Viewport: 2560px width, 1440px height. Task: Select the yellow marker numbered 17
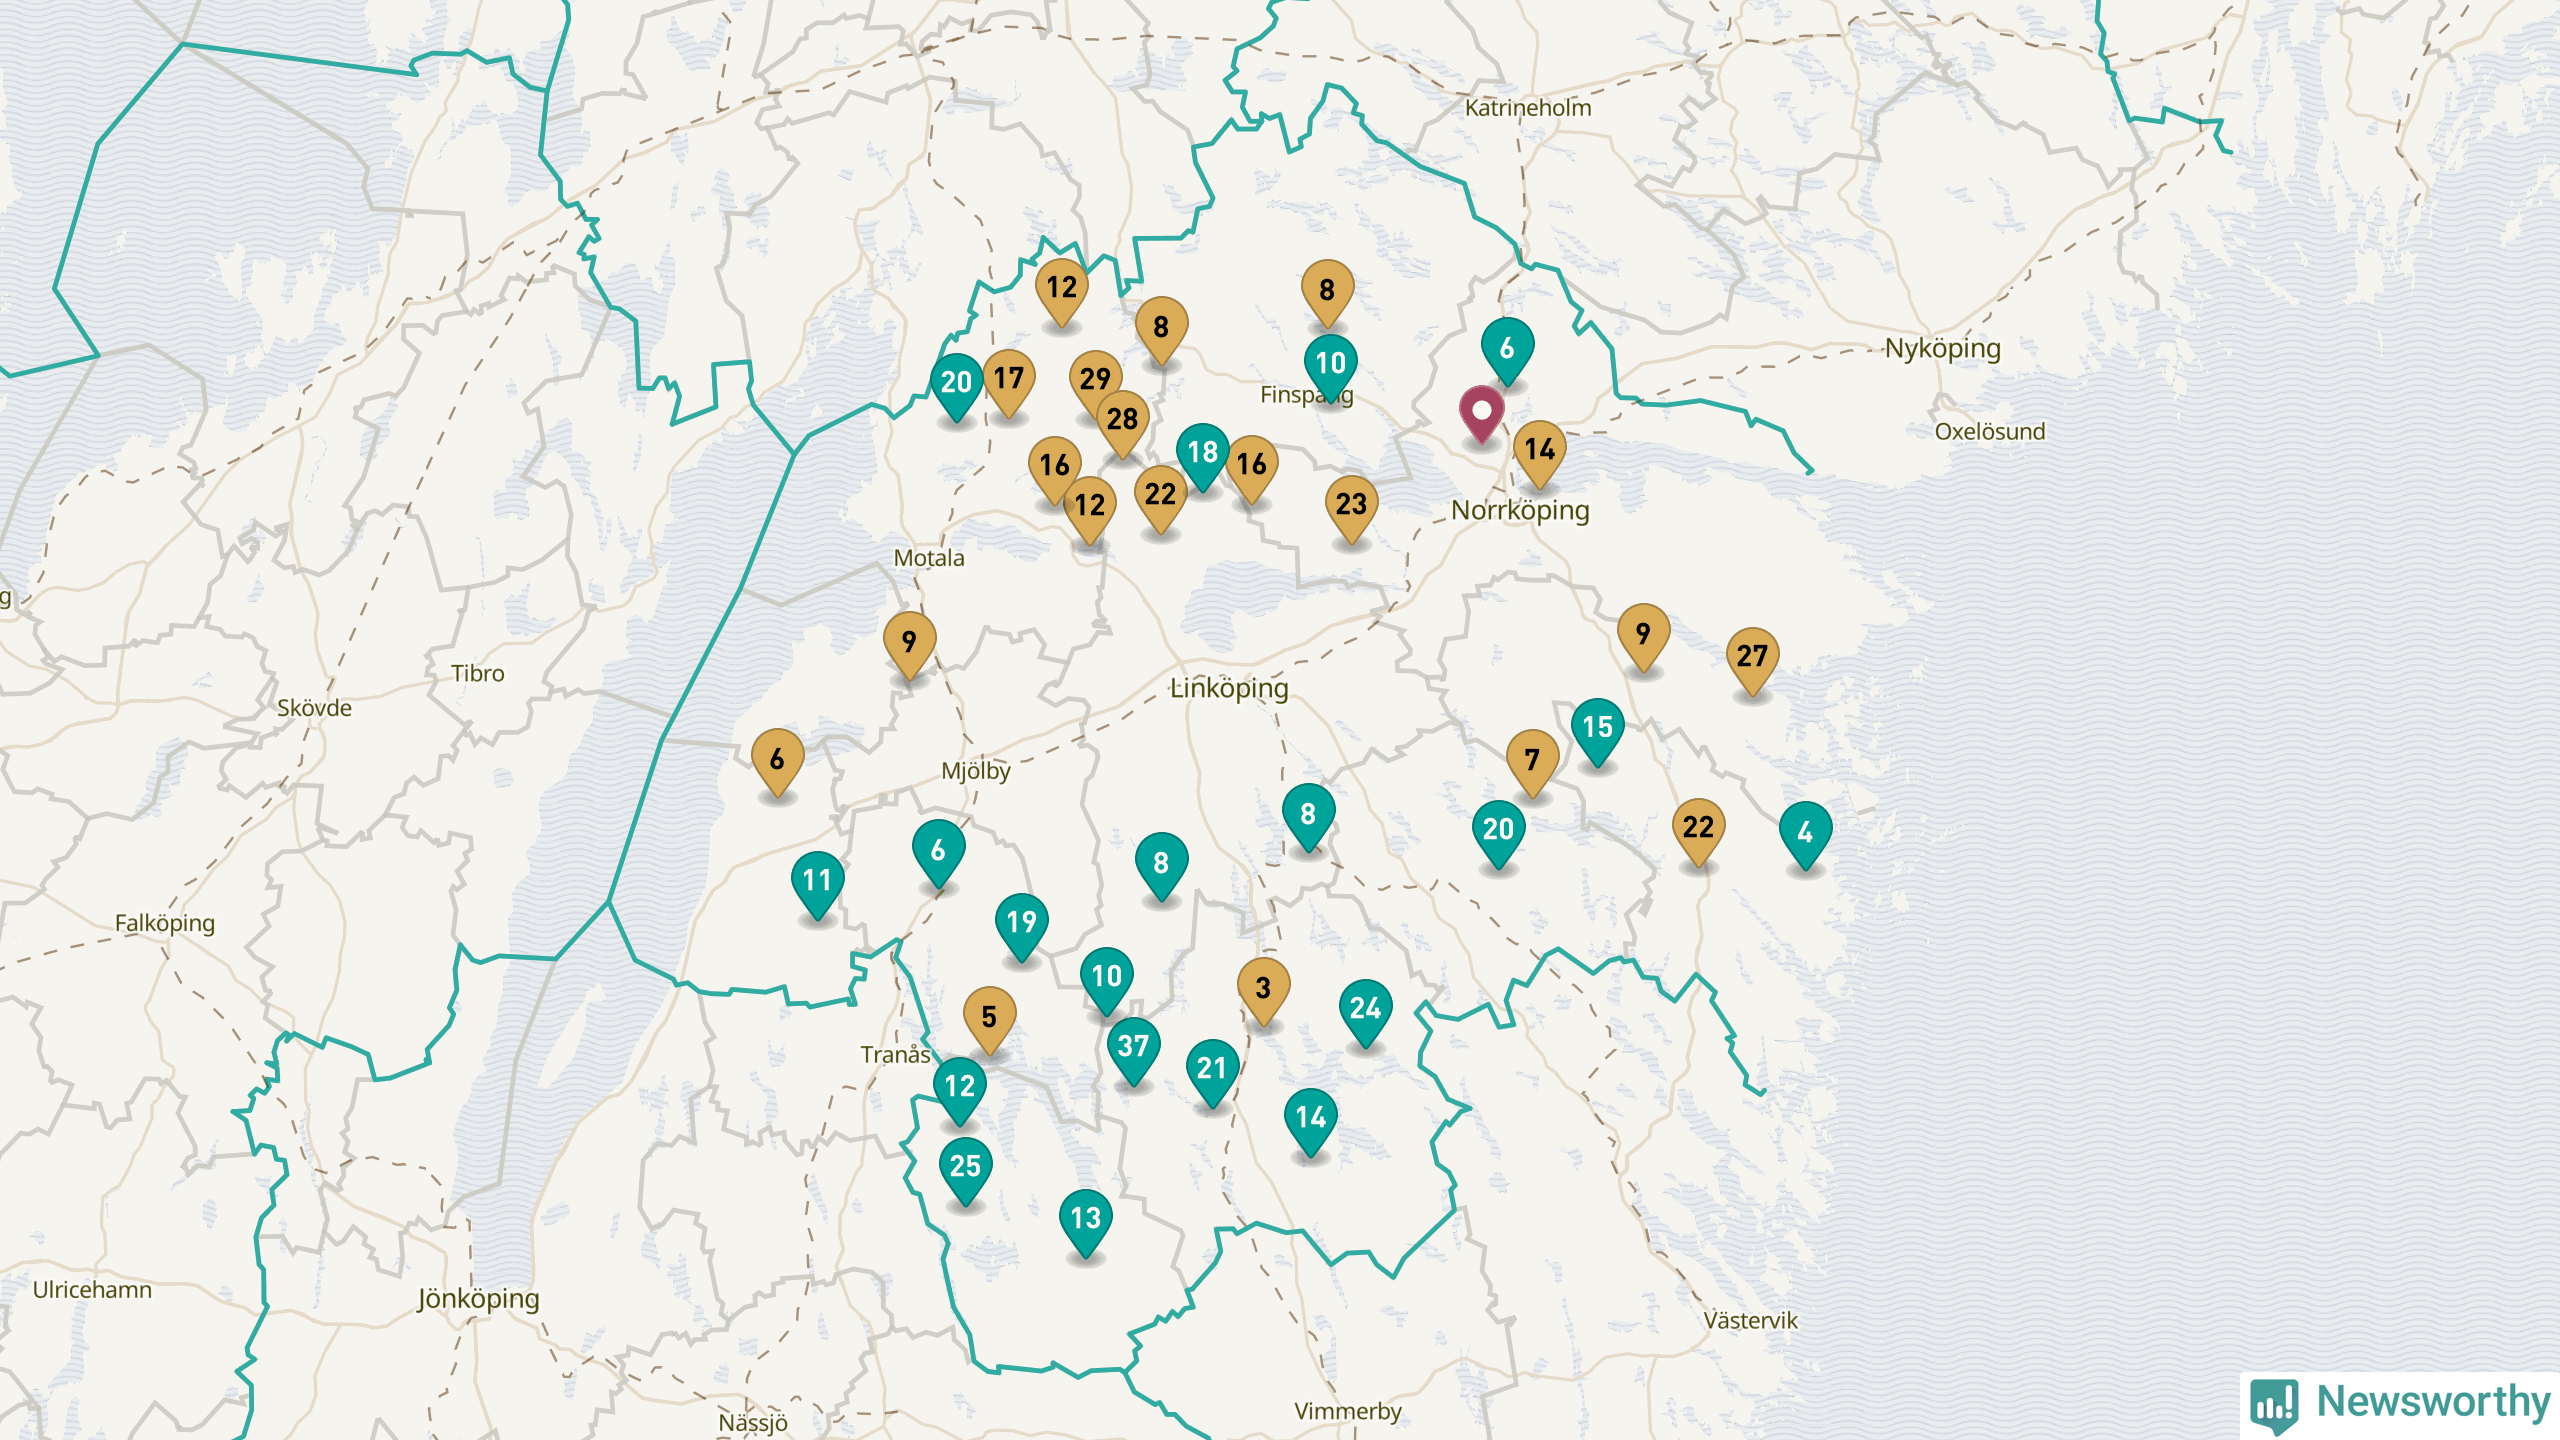click(1008, 378)
